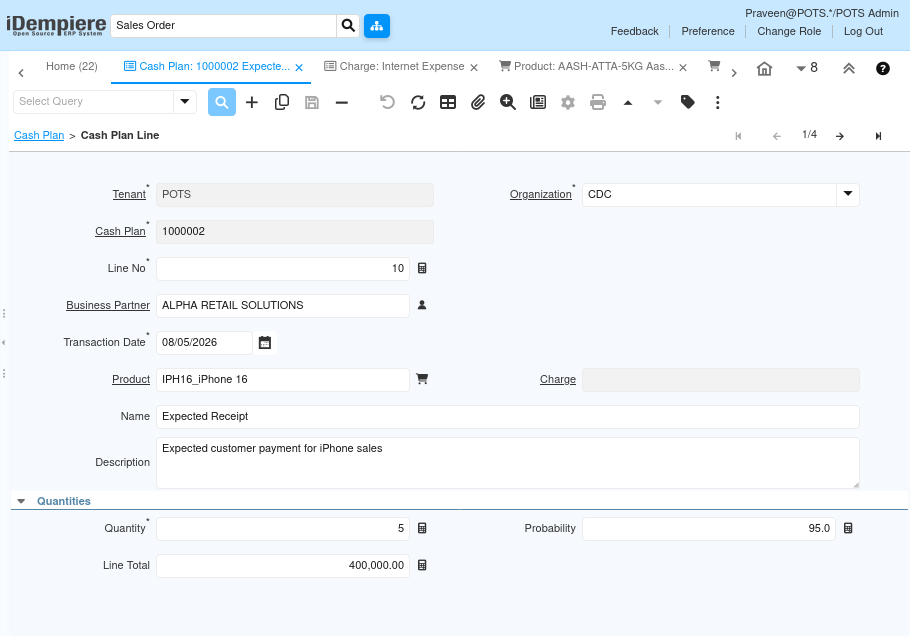Close the Product: AASH-ATTA-5KG tab
The height and width of the screenshot is (636, 910).
(x=683, y=68)
